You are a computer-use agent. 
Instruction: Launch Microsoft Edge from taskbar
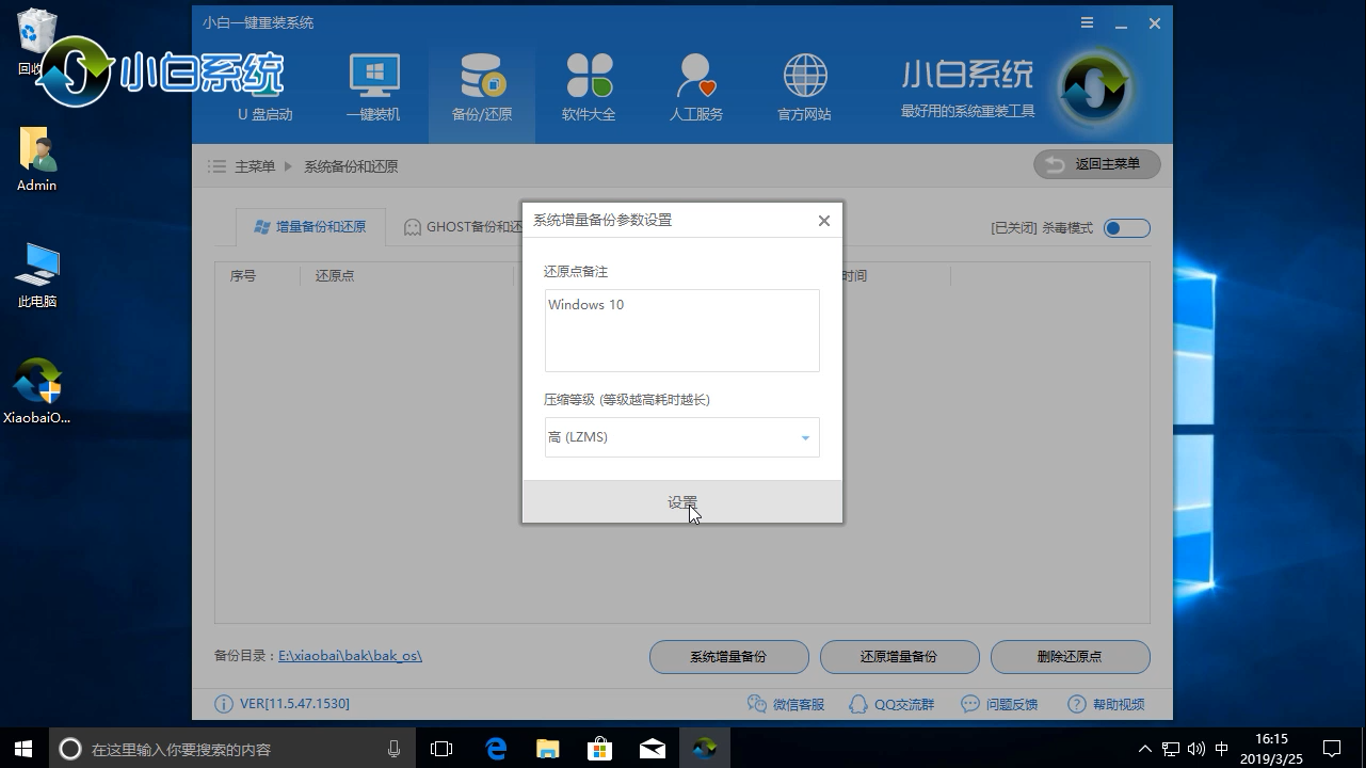495,747
